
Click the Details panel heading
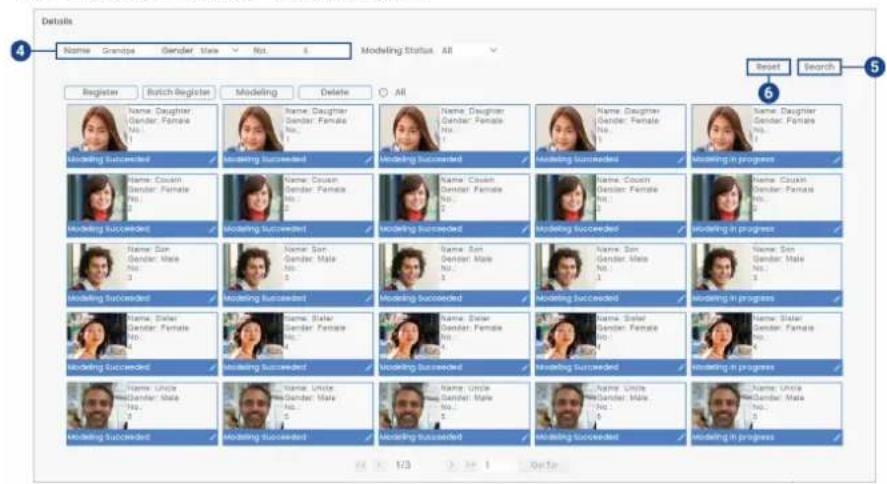pos(57,21)
